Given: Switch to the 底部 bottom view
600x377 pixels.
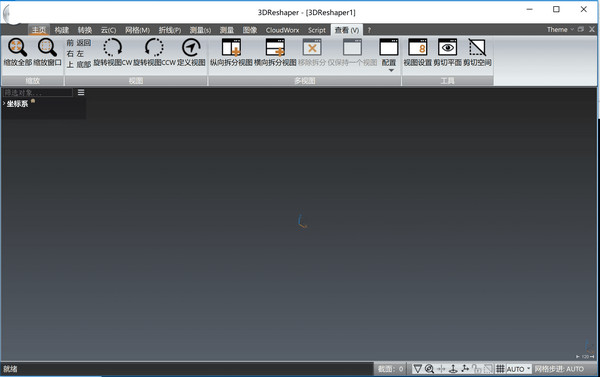Looking at the screenshot, I should tap(83, 64).
